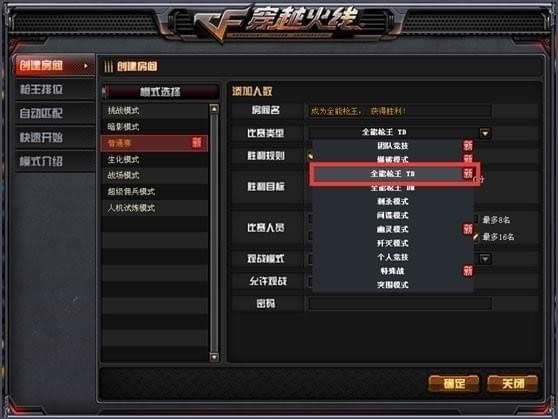Click the 新 badge beside 幽灵模式 option
558x419 pixels.
tap(468, 229)
